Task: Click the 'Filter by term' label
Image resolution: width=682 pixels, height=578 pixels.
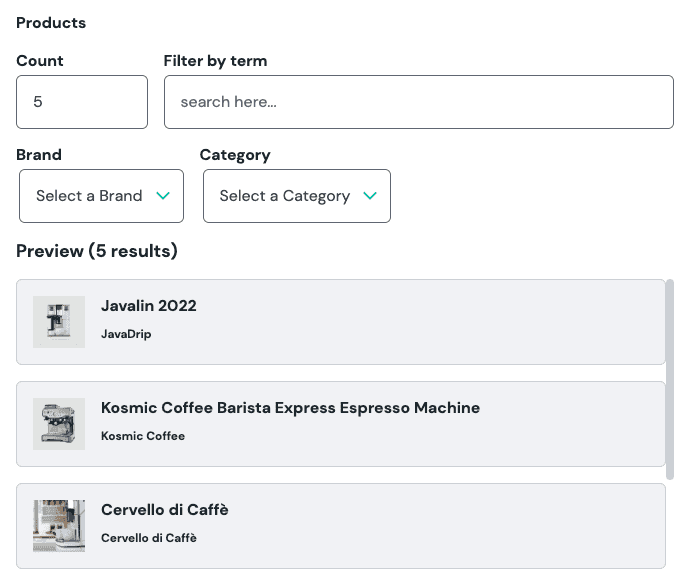Action: coord(215,61)
